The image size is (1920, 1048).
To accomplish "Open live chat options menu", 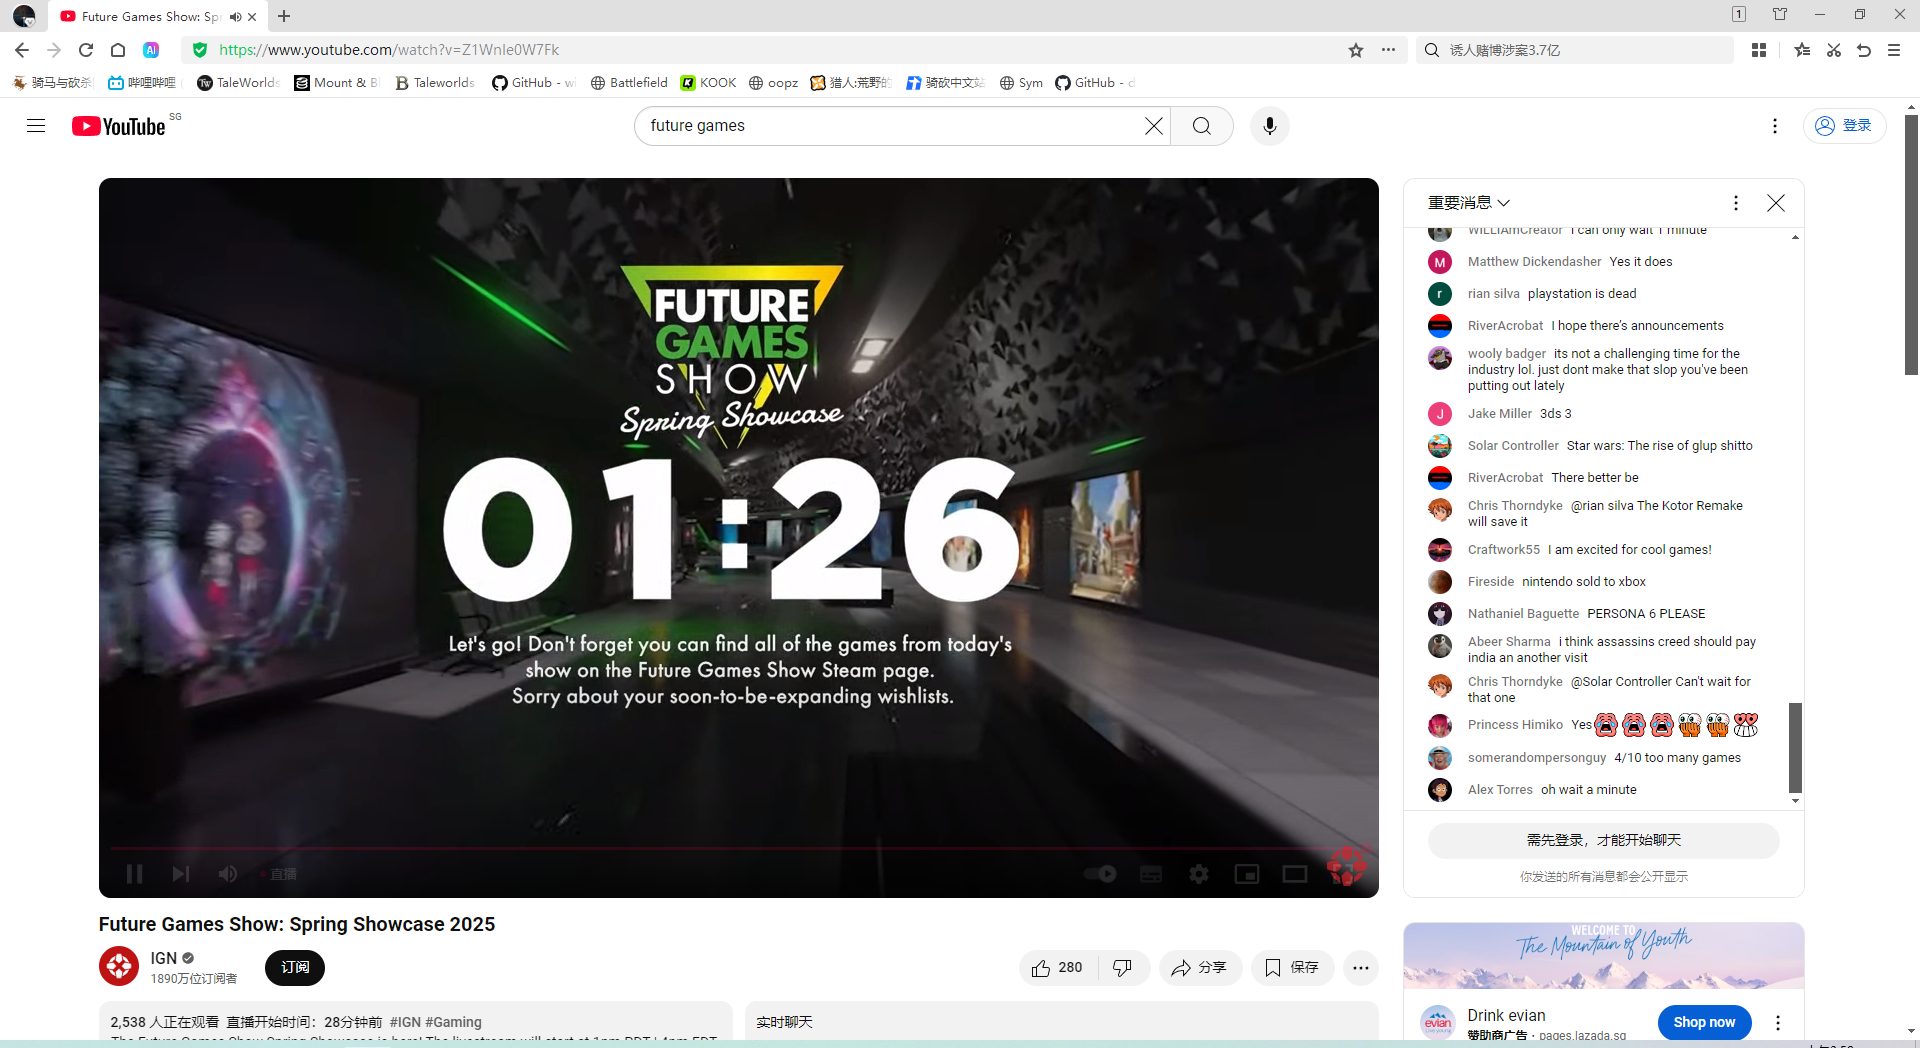I will (1736, 203).
